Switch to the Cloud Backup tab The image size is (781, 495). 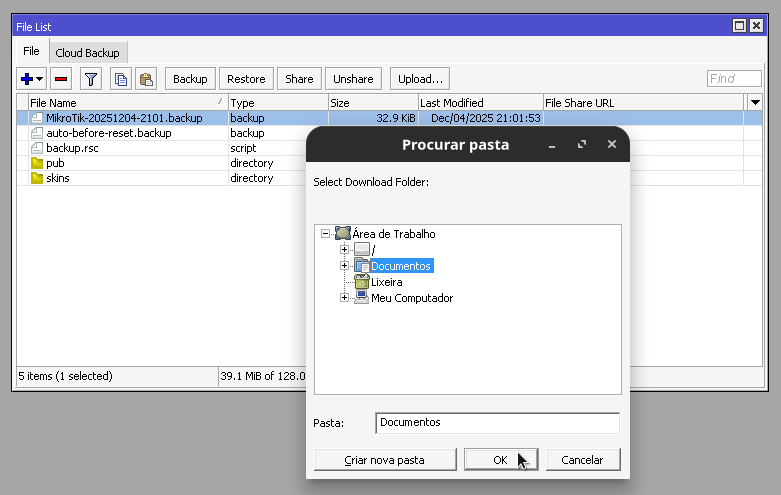(87, 52)
